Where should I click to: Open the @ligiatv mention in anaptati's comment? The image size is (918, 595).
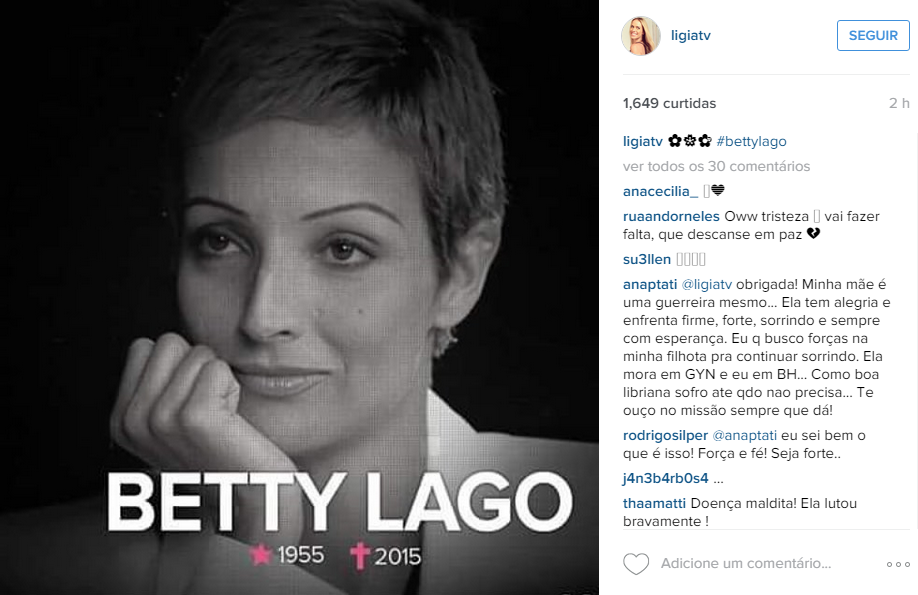click(707, 285)
